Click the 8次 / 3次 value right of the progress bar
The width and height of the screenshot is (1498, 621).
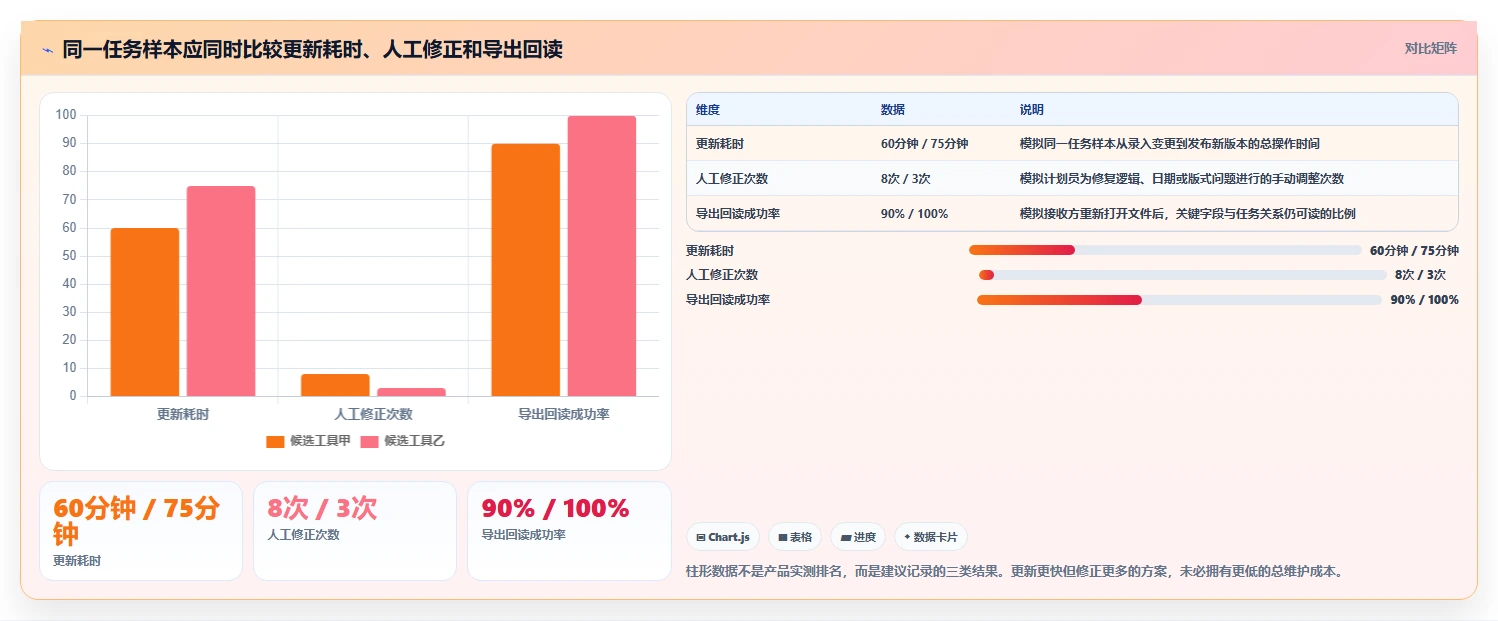[1420, 275]
